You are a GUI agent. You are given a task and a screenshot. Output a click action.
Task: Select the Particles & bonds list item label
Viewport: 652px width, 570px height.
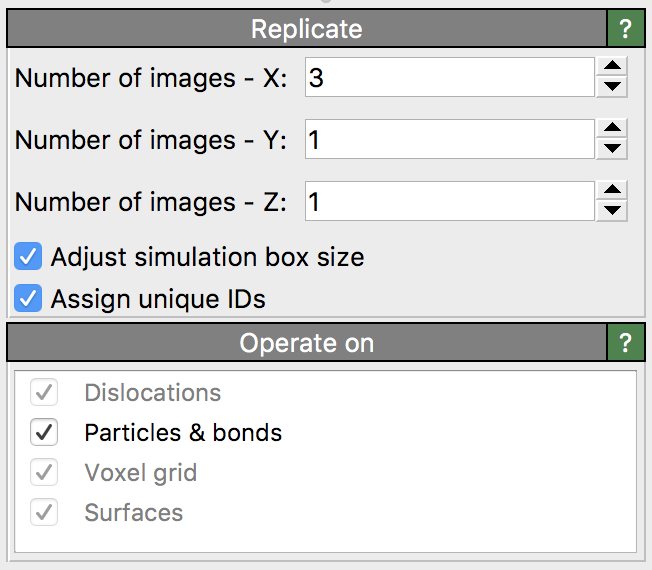(x=183, y=433)
